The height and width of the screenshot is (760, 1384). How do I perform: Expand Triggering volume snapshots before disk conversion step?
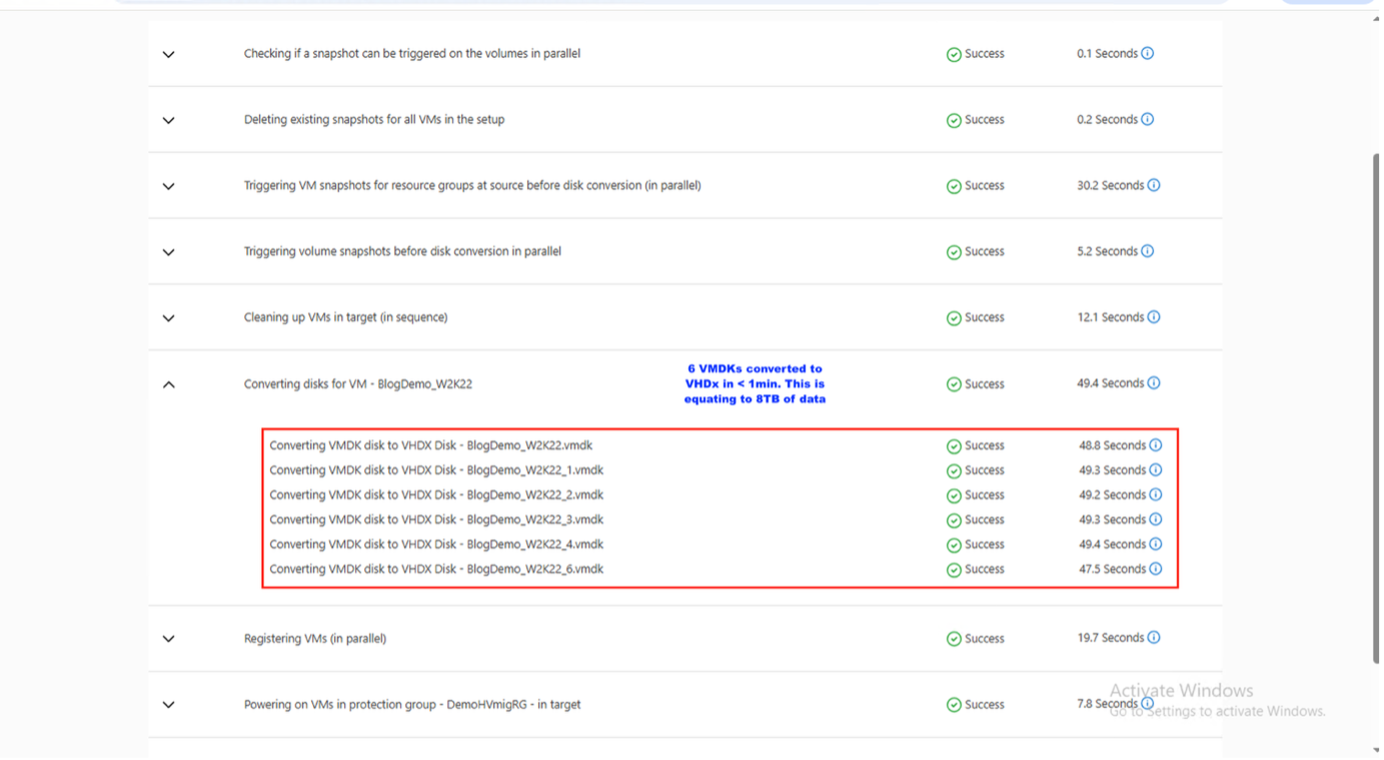(169, 252)
